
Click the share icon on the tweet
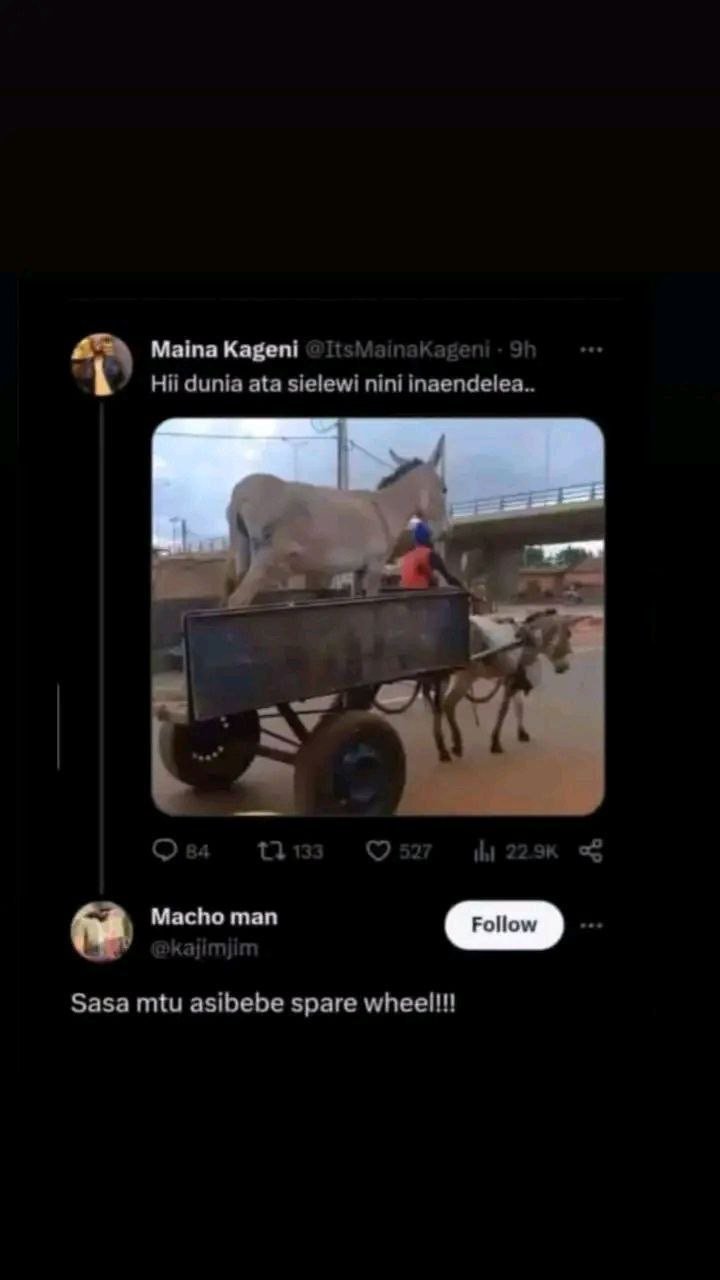click(x=592, y=851)
